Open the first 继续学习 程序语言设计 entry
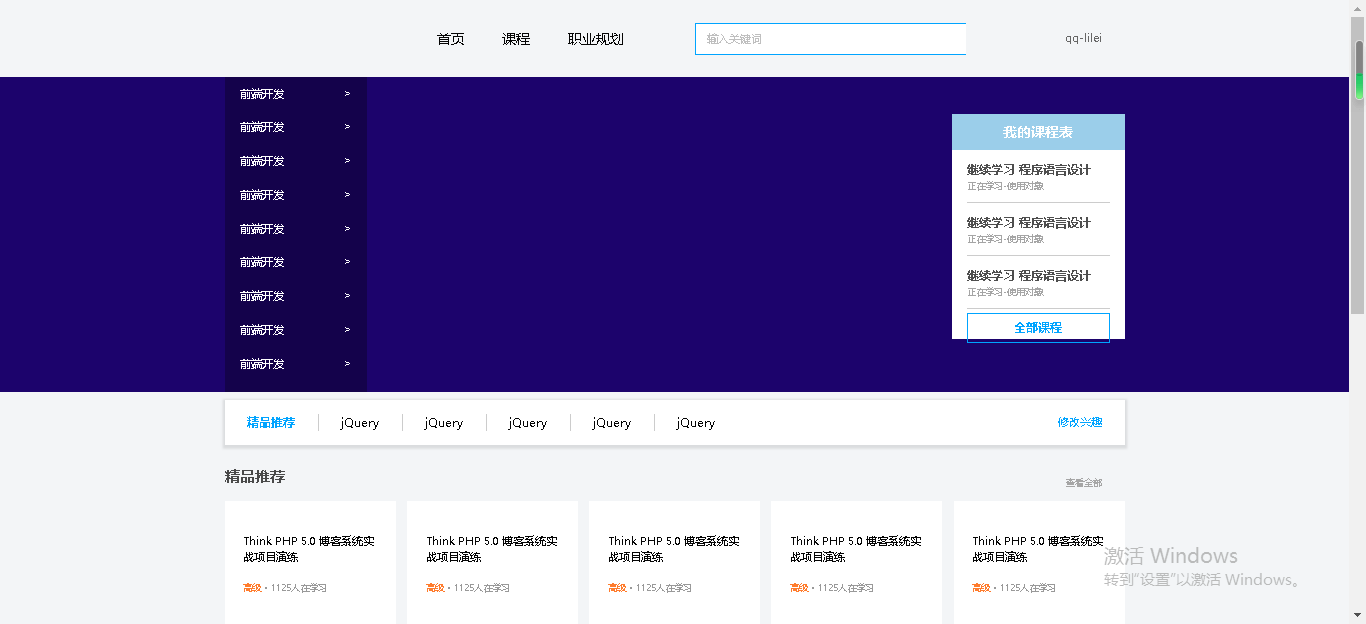The image size is (1366, 624). (1028, 168)
